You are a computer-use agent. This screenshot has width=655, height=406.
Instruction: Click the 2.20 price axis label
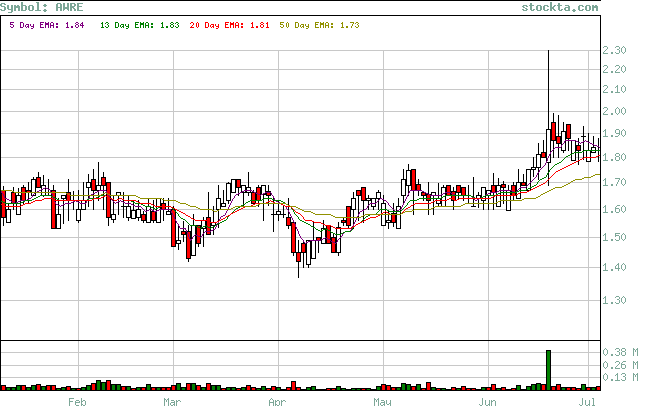tap(614, 69)
